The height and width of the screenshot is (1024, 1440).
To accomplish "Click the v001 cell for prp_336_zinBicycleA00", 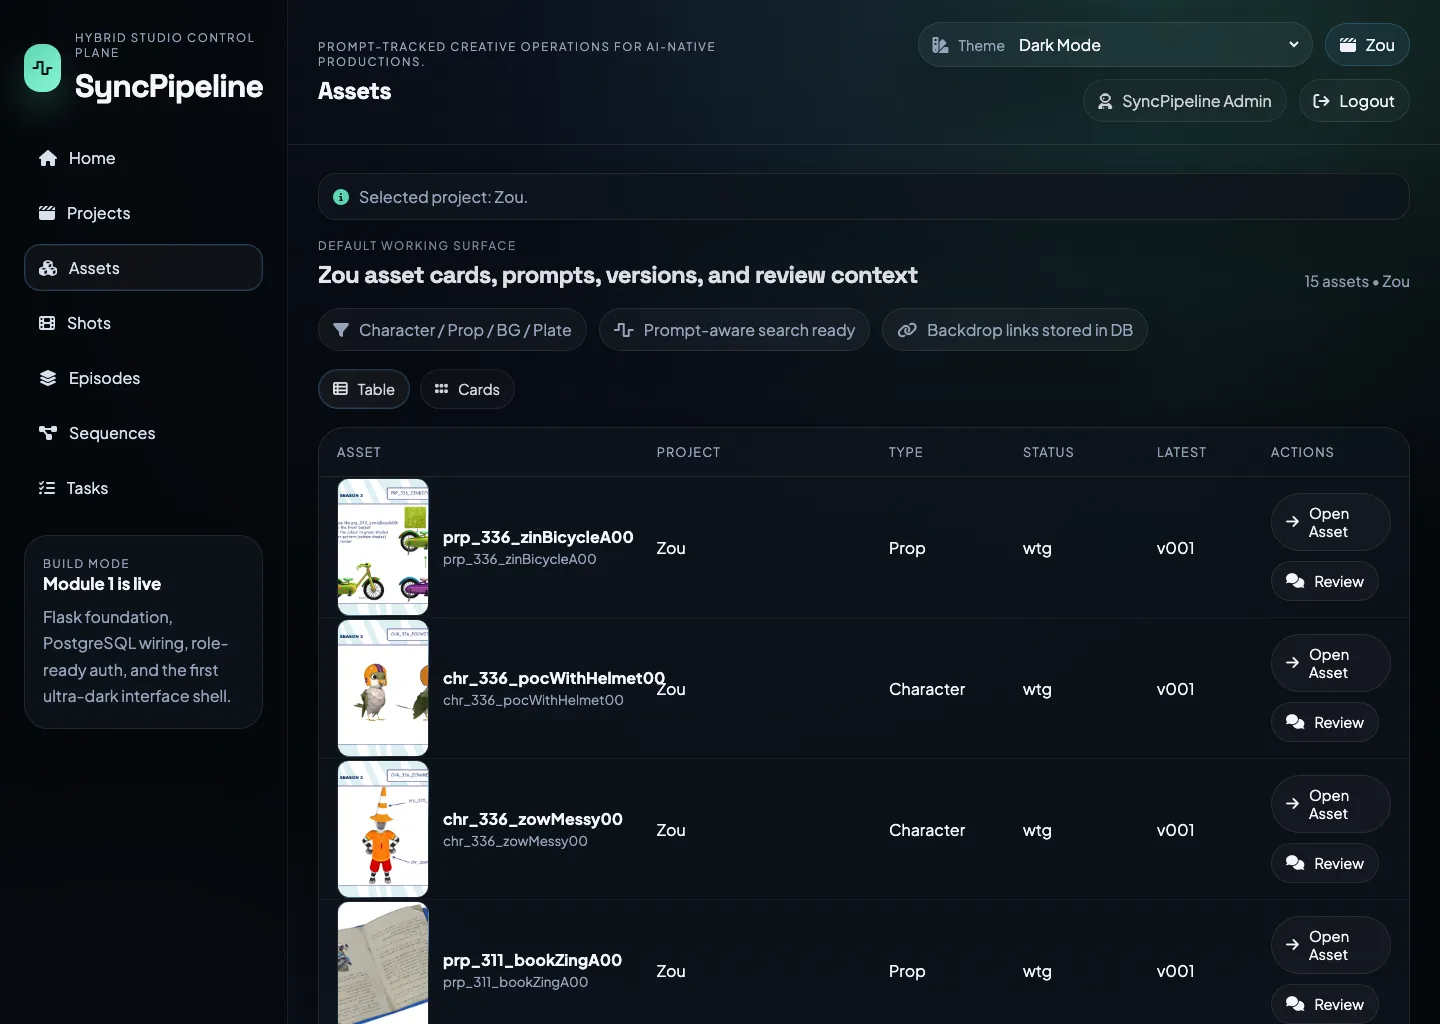I will coord(1175,548).
